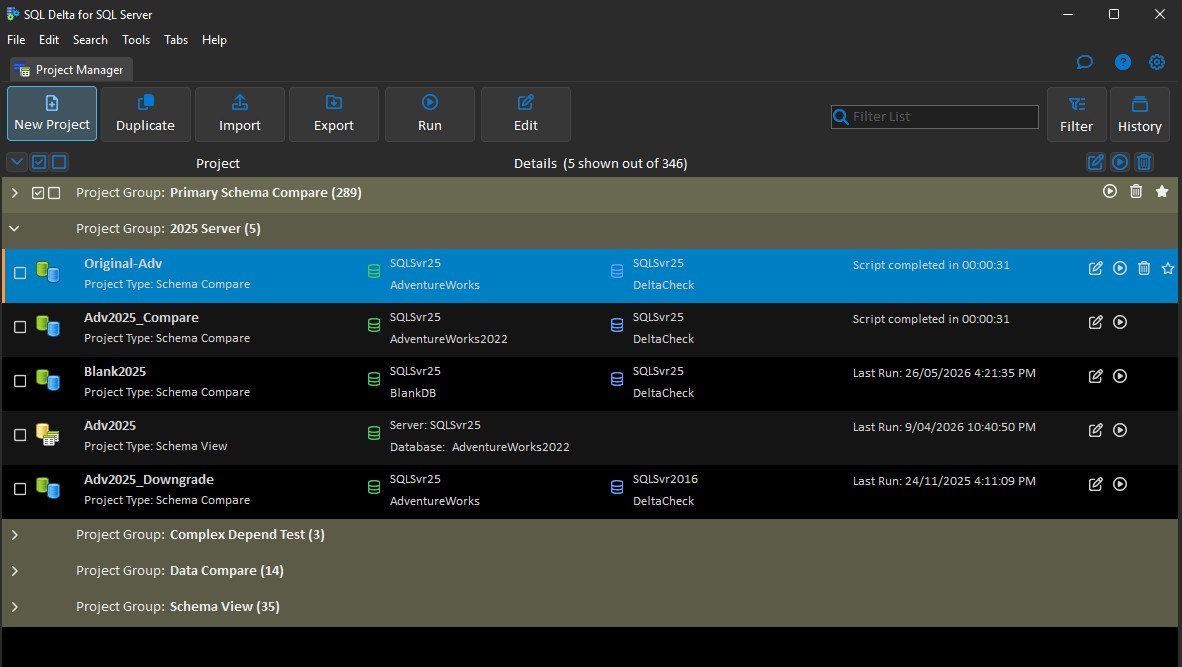This screenshot has height=667, width=1182.
Task: Click the header delete selected trash icon
Action: pyautogui.click(x=1144, y=162)
